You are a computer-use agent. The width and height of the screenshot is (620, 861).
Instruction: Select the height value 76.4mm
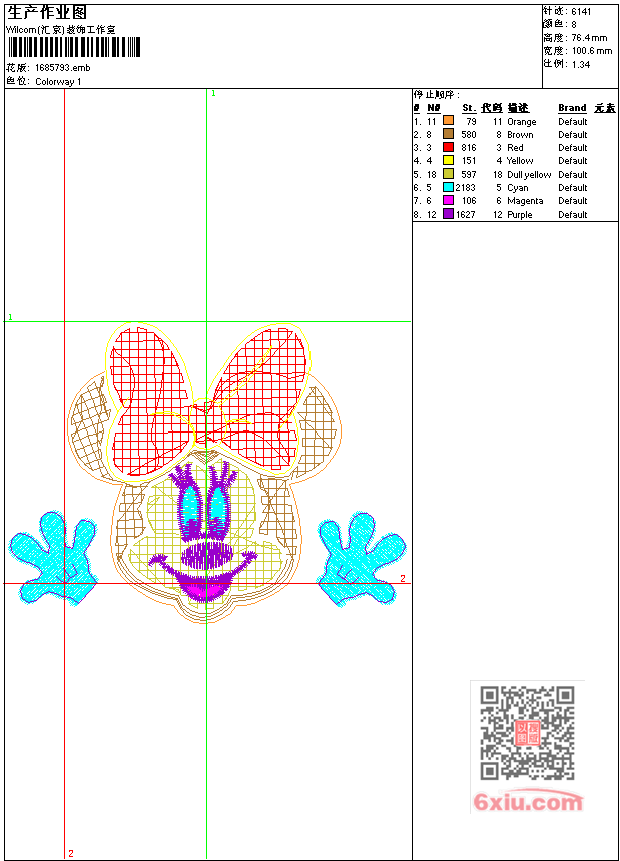click(589, 38)
